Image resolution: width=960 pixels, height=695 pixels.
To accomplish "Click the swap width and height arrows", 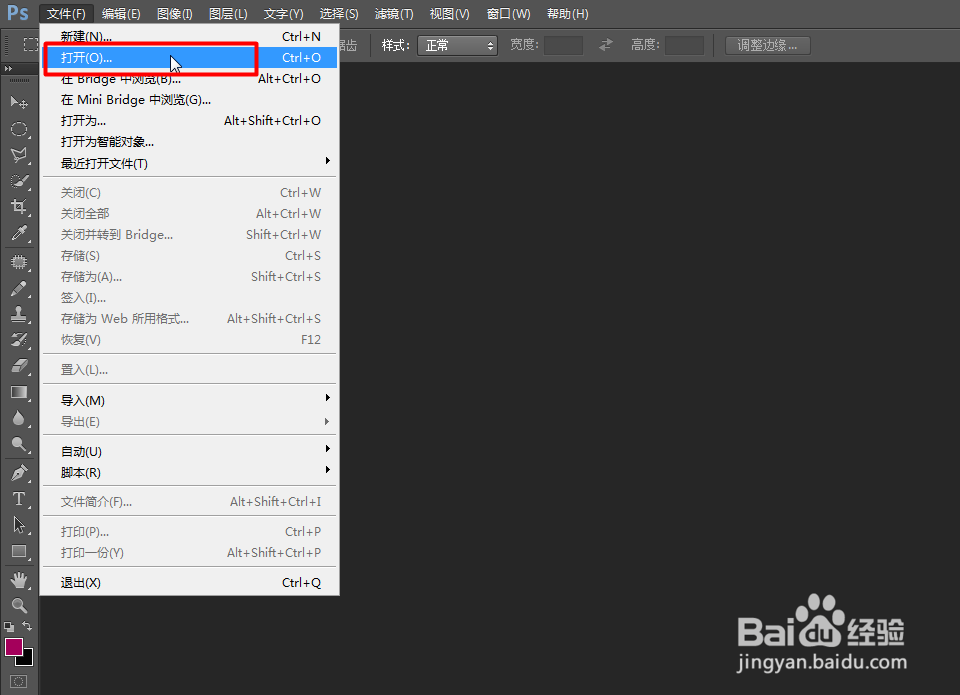I will (606, 45).
